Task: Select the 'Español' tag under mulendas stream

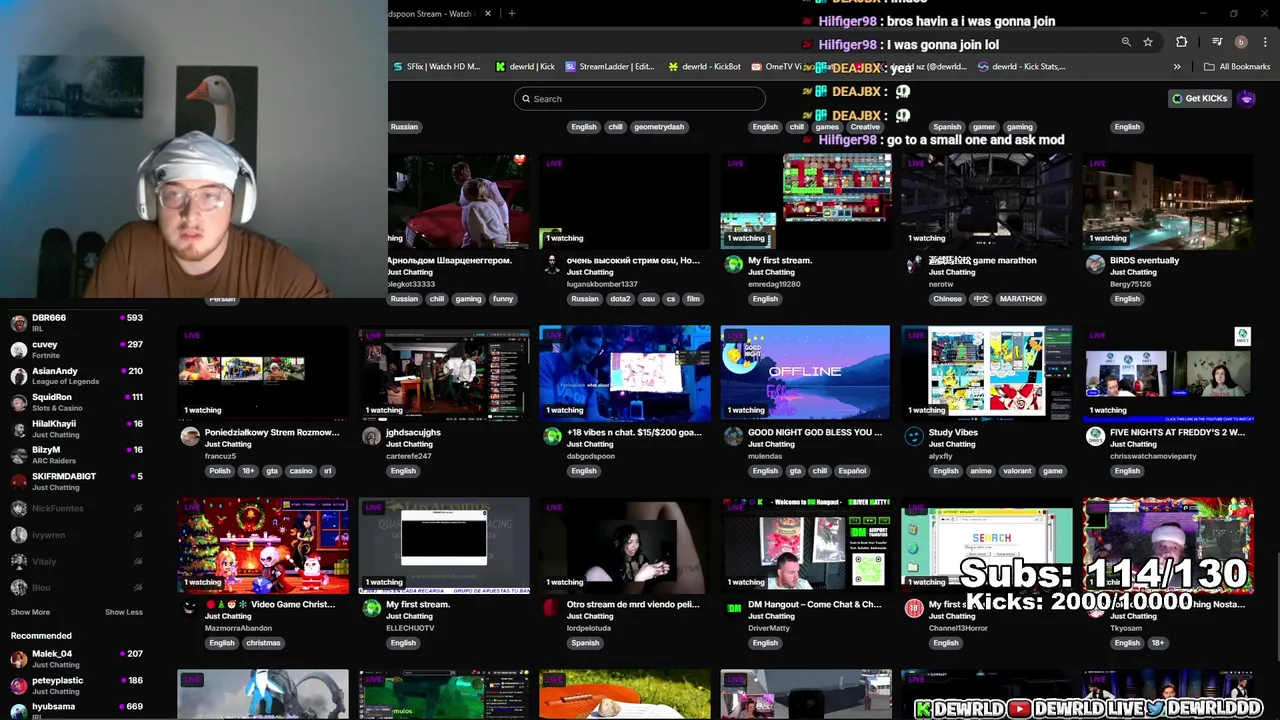Action: [x=852, y=471]
